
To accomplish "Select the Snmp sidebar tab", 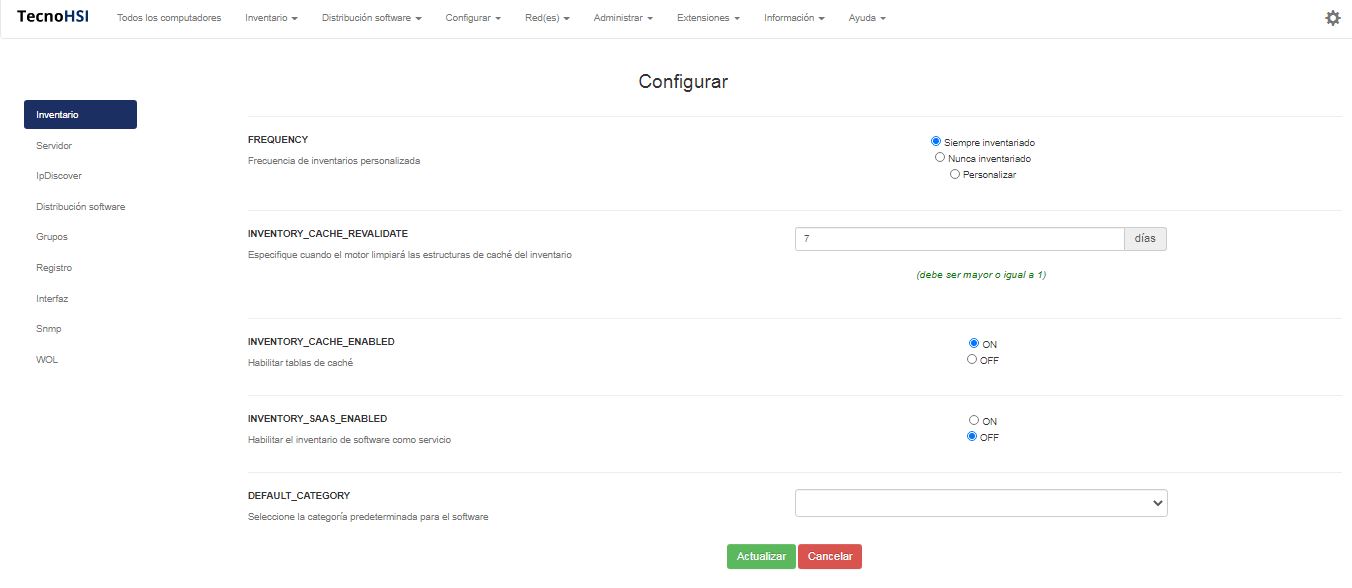I will click(x=49, y=329).
